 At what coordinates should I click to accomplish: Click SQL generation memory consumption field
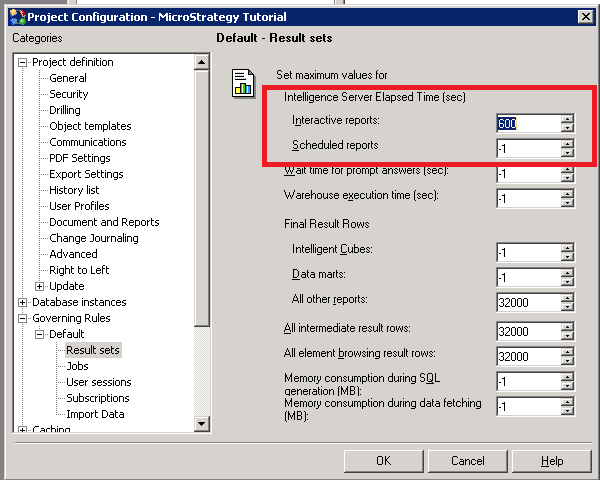[x=528, y=382]
